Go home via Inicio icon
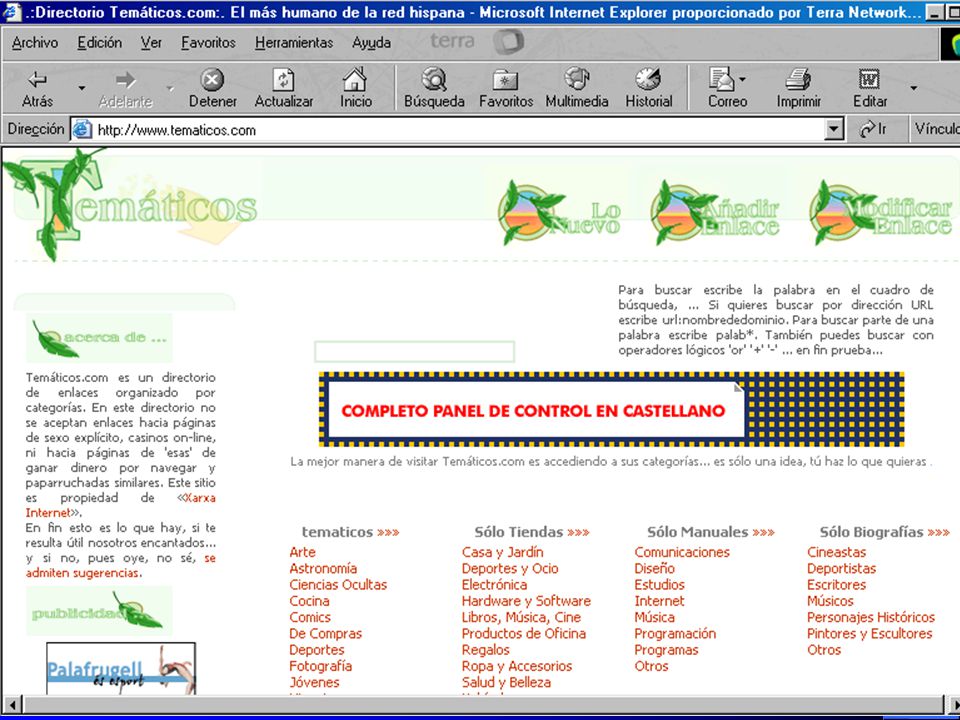The height and width of the screenshot is (720, 960). click(355, 80)
